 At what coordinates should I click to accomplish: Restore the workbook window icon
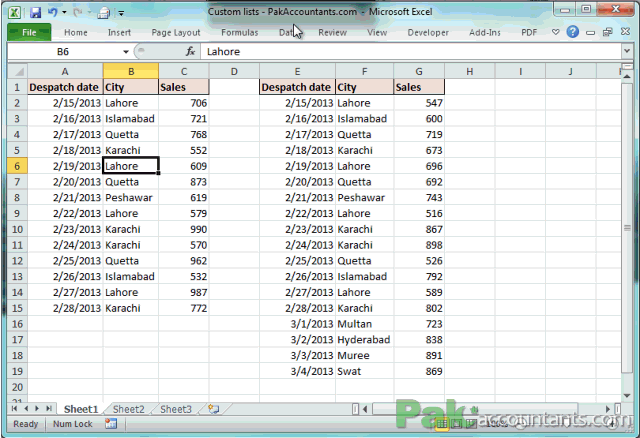click(607, 32)
